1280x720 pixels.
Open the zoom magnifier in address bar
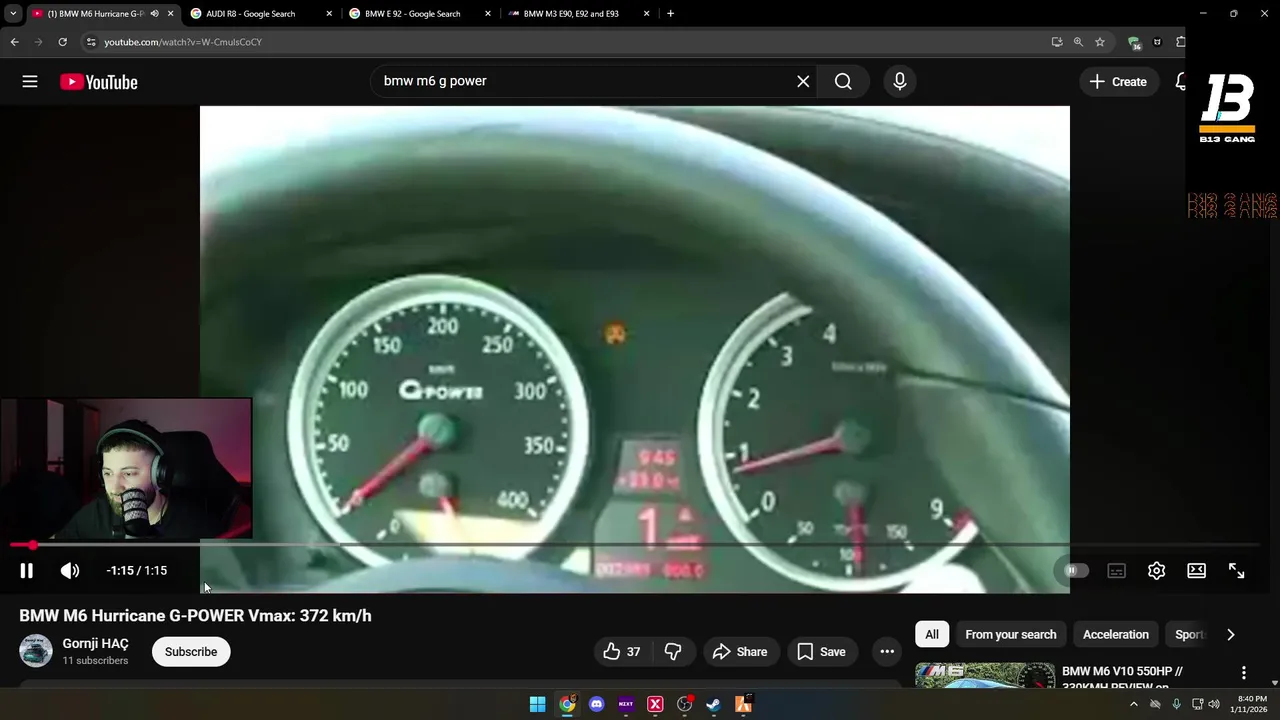click(1078, 42)
